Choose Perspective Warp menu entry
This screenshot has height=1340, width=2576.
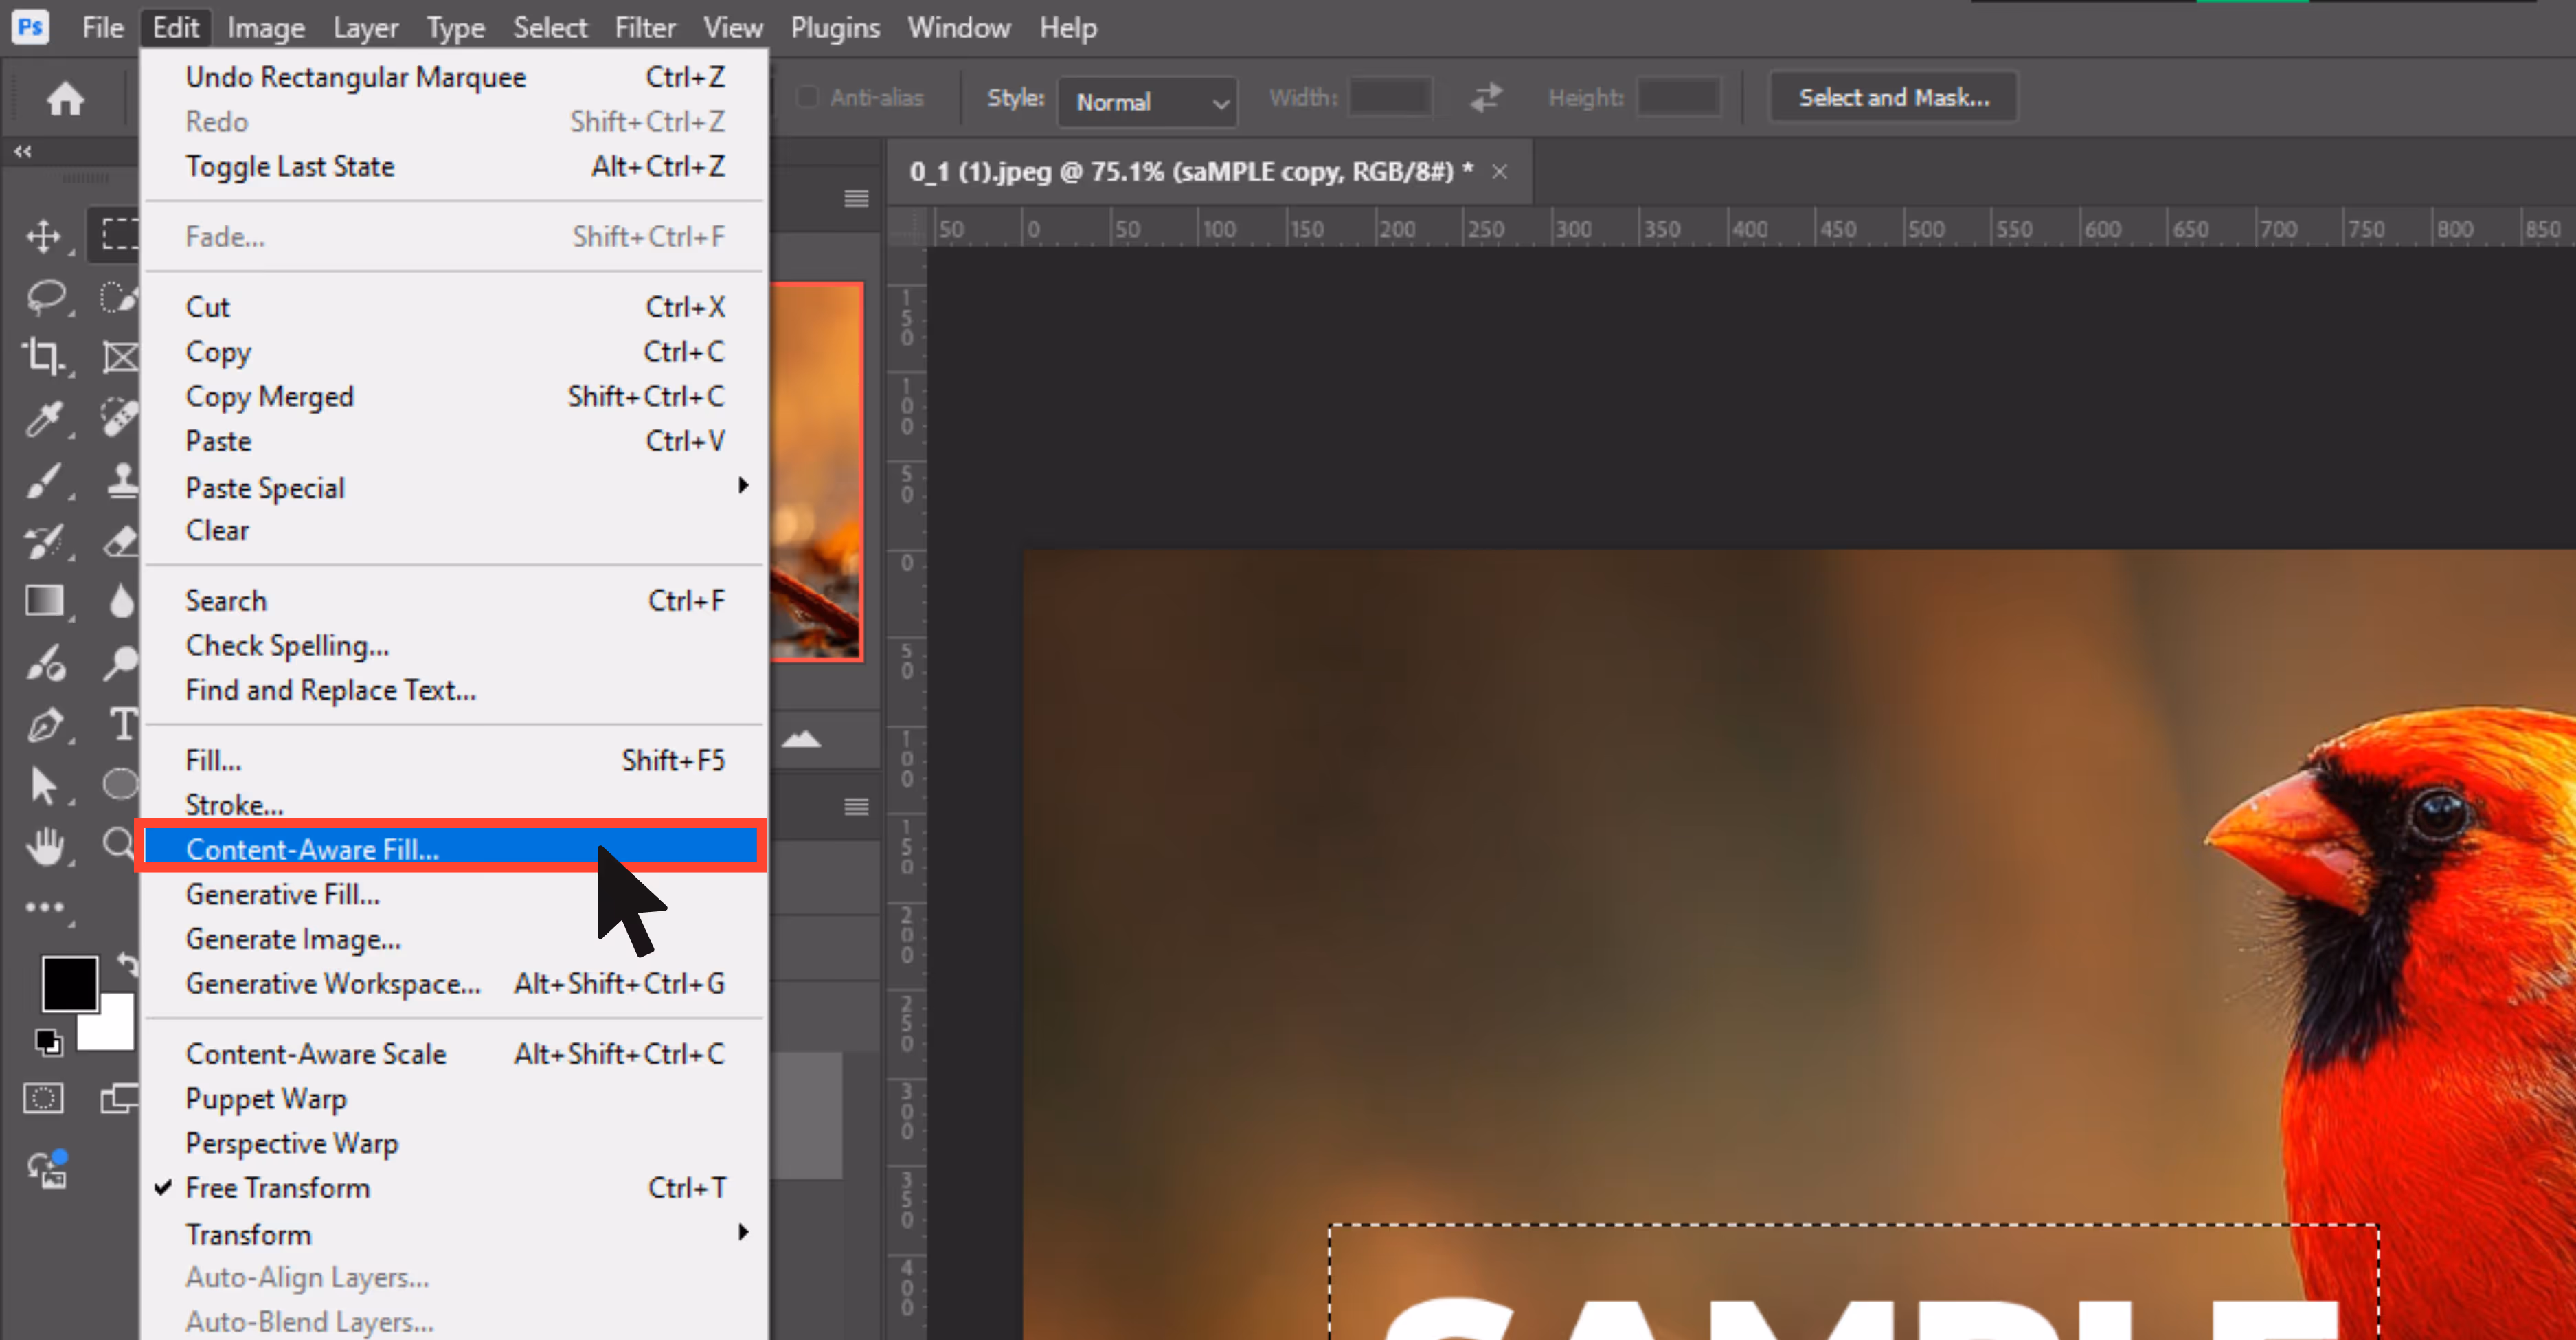pyautogui.click(x=456, y=1143)
